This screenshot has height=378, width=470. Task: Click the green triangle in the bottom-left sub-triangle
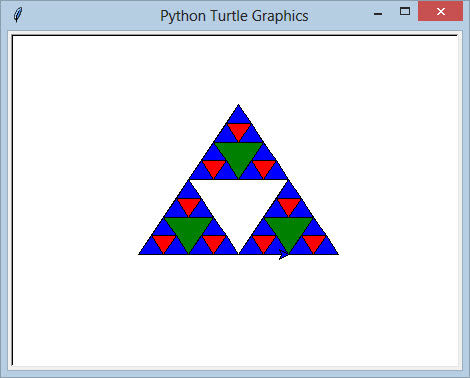point(188,230)
